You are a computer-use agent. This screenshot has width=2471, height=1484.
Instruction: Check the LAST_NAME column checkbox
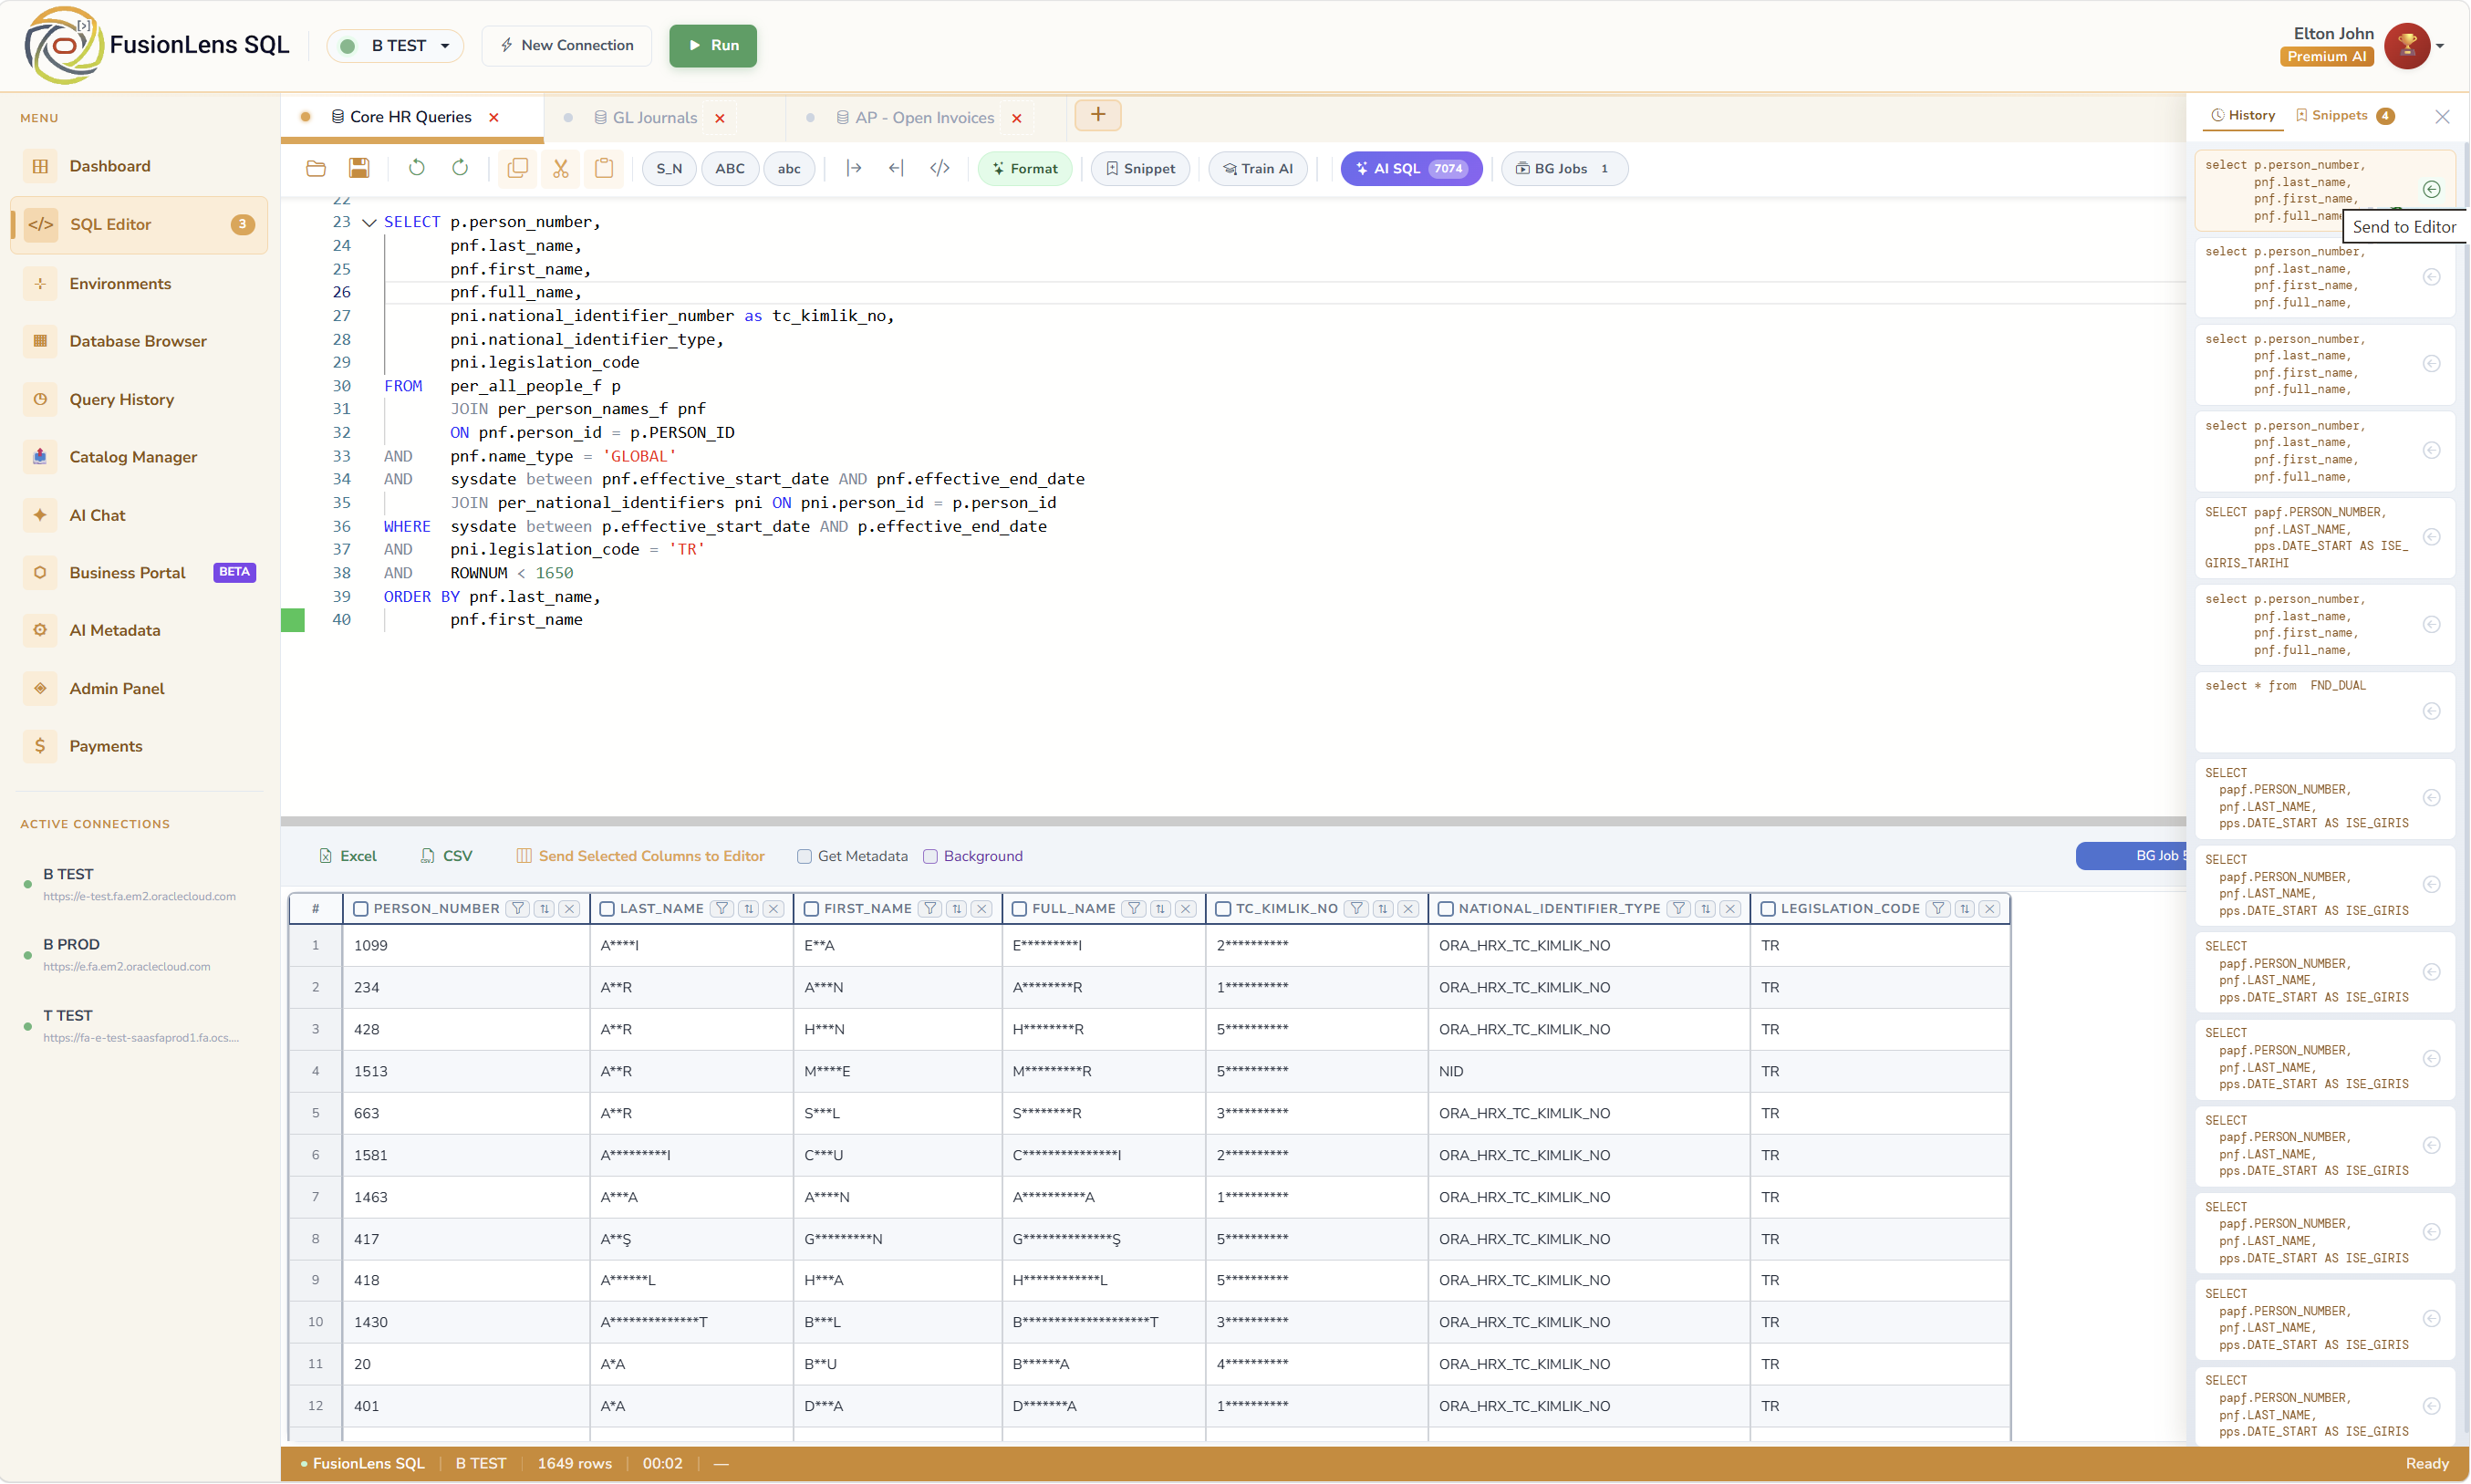click(x=607, y=909)
